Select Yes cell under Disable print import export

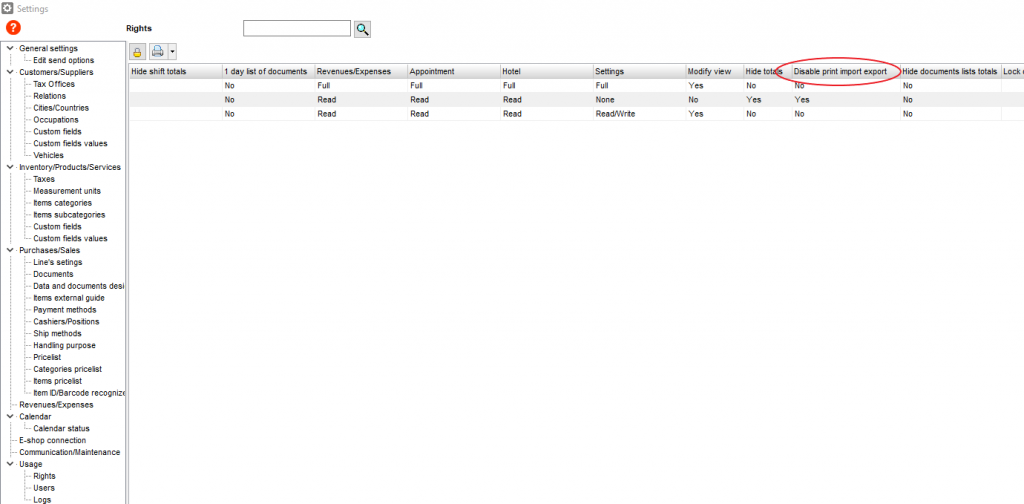click(801, 100)
